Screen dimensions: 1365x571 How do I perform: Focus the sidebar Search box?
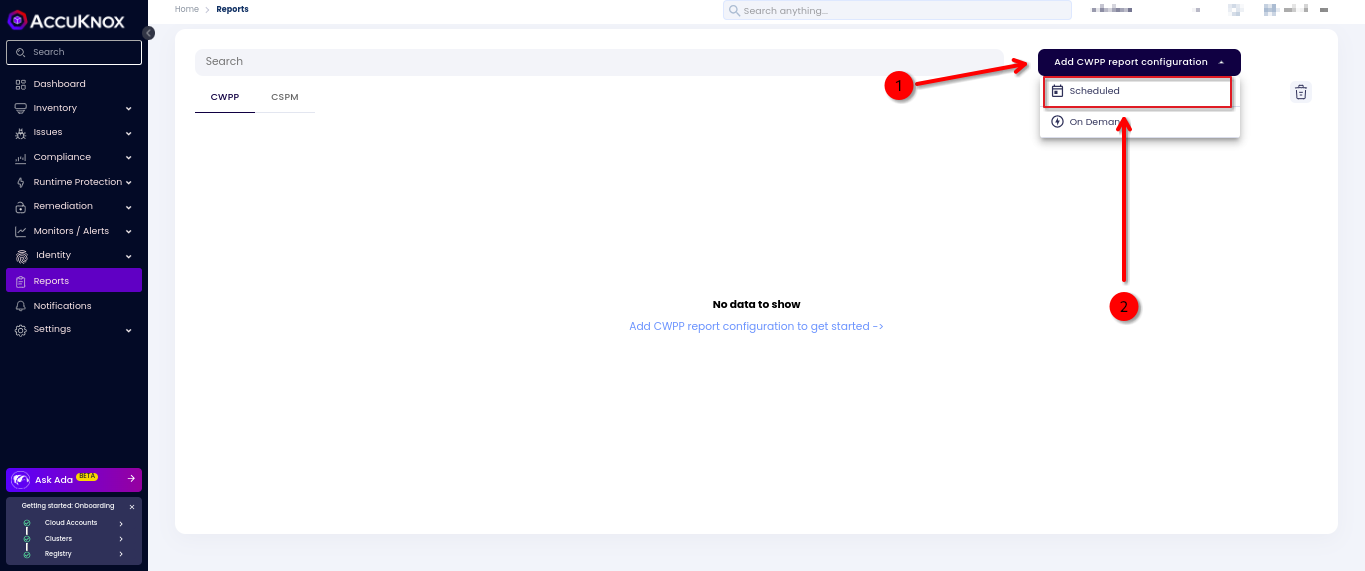coord(74,52)
